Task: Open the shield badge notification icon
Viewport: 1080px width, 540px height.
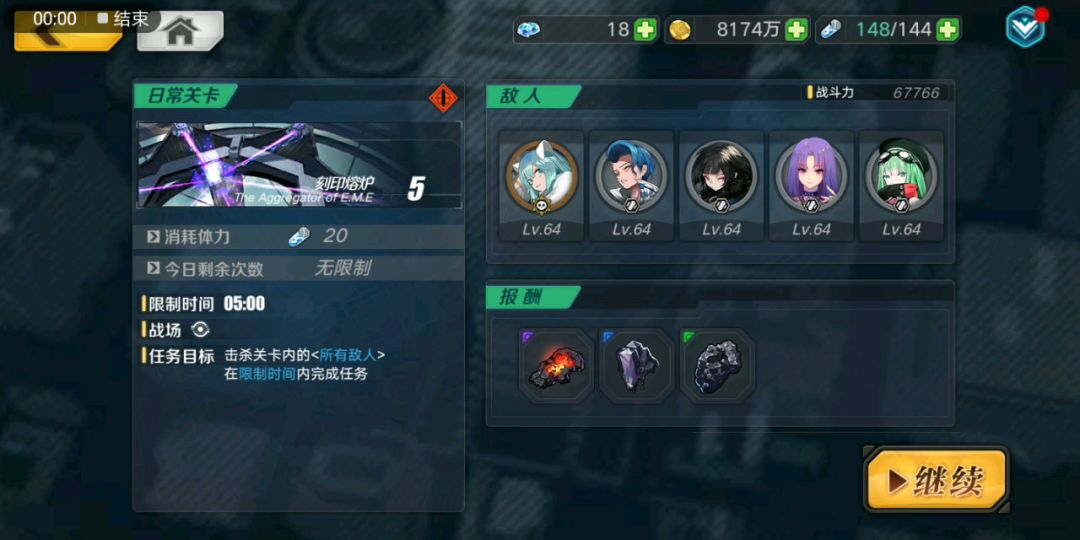Action: (1026, 26)
